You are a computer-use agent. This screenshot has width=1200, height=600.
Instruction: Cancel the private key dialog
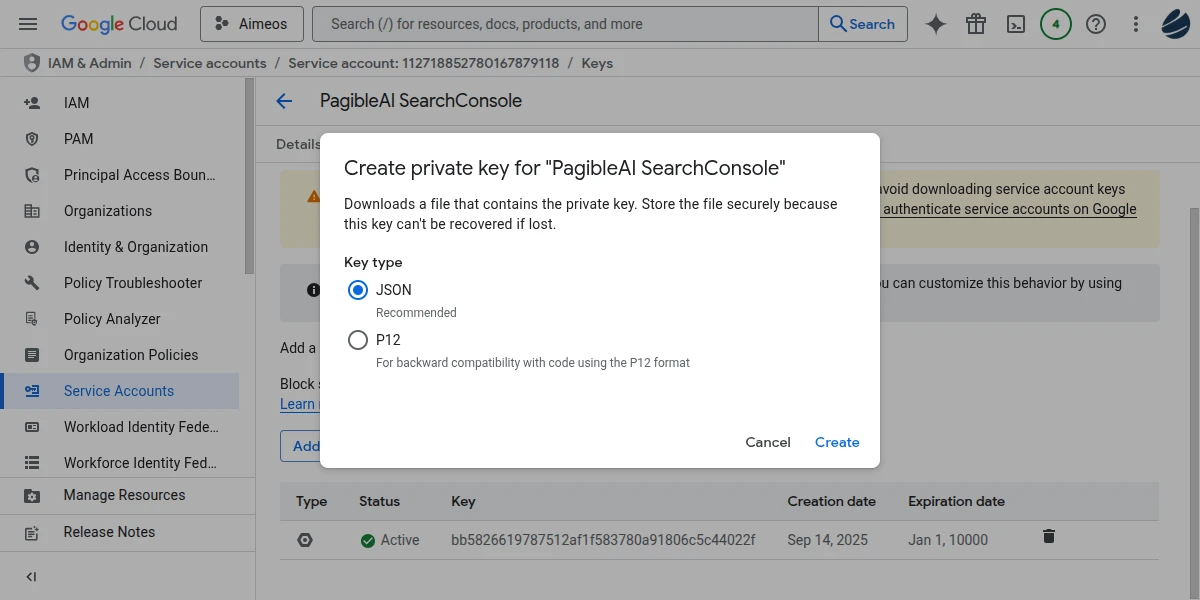pos(768,442)
